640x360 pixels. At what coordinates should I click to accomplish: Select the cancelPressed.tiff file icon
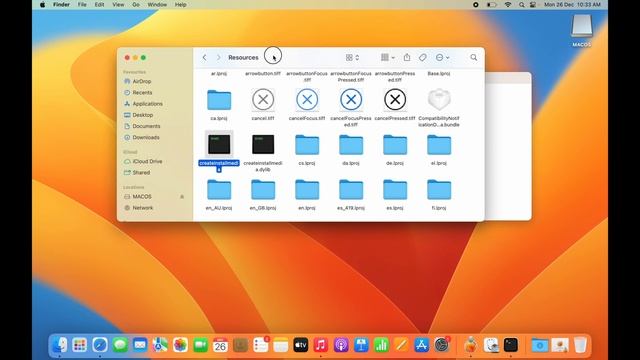395,100
